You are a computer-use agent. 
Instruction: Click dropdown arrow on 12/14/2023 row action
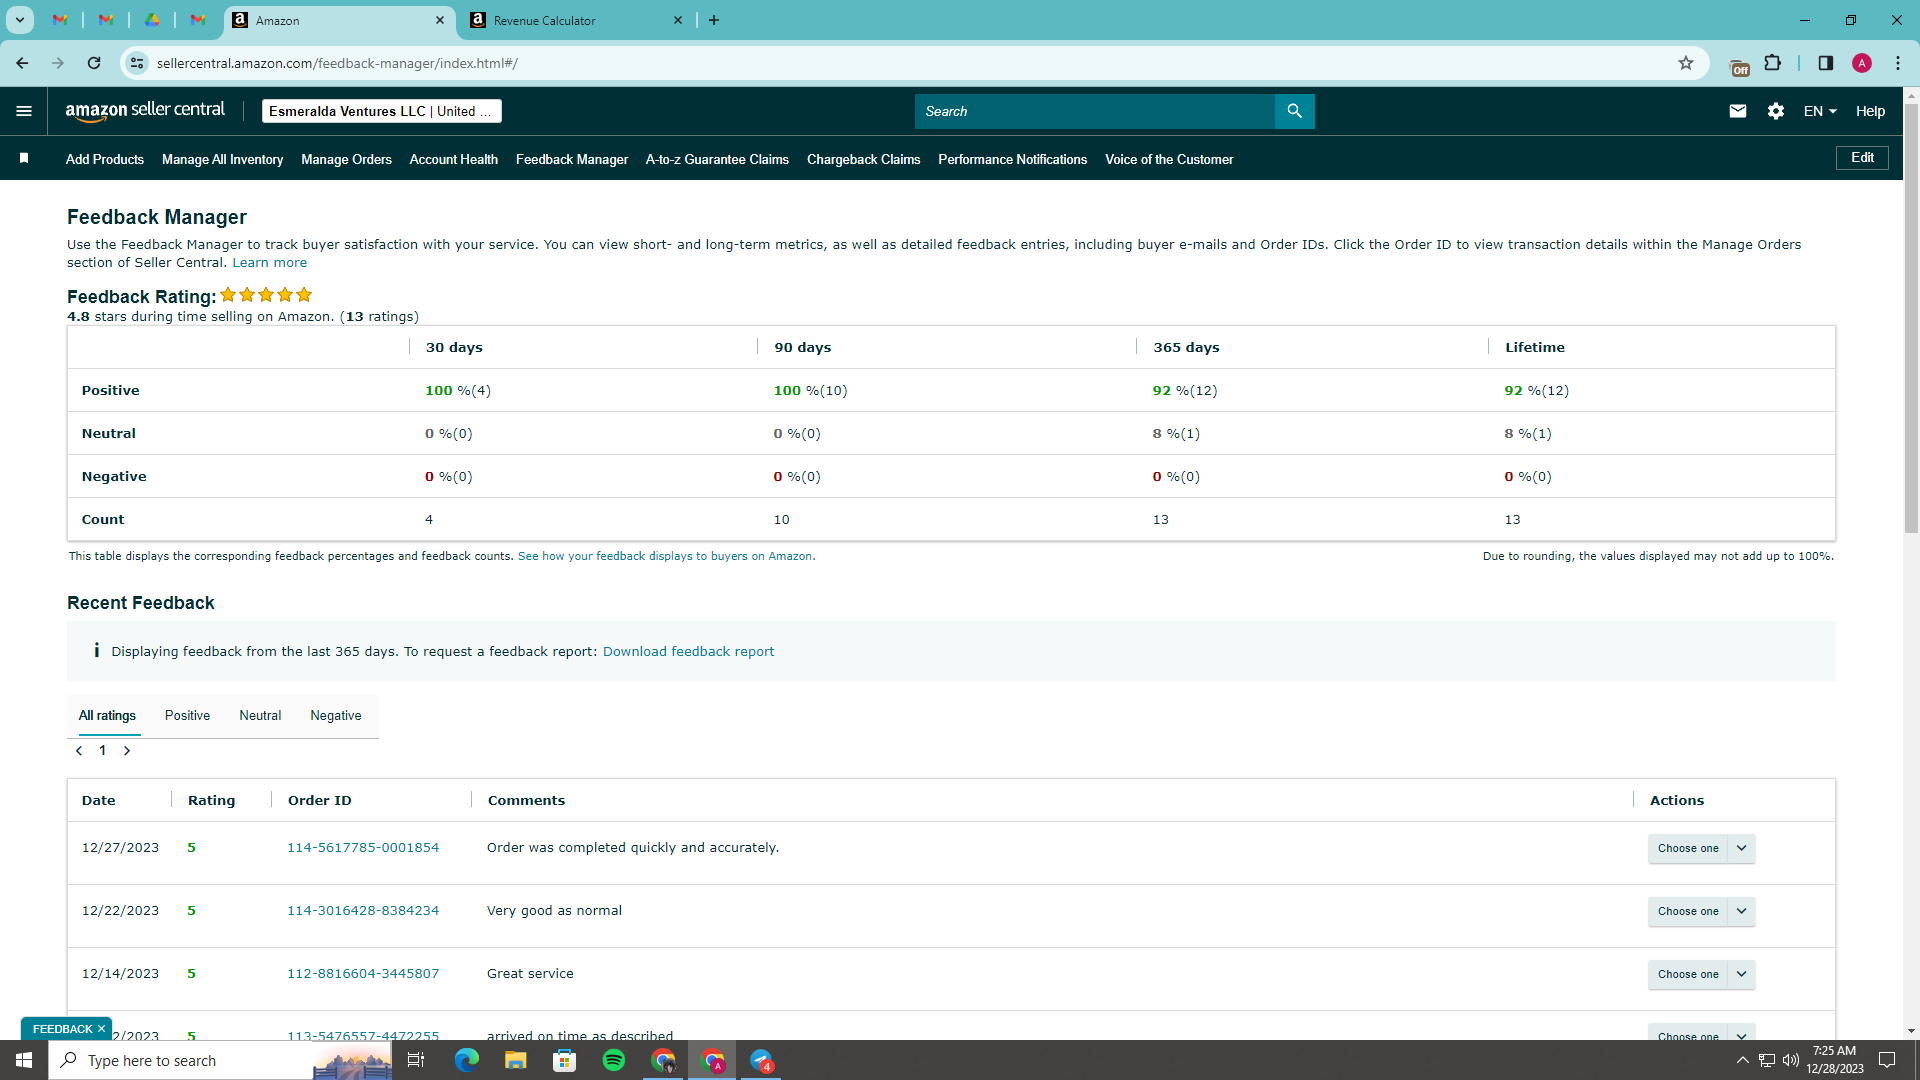pyautogui.click(x=1742, y=974)
